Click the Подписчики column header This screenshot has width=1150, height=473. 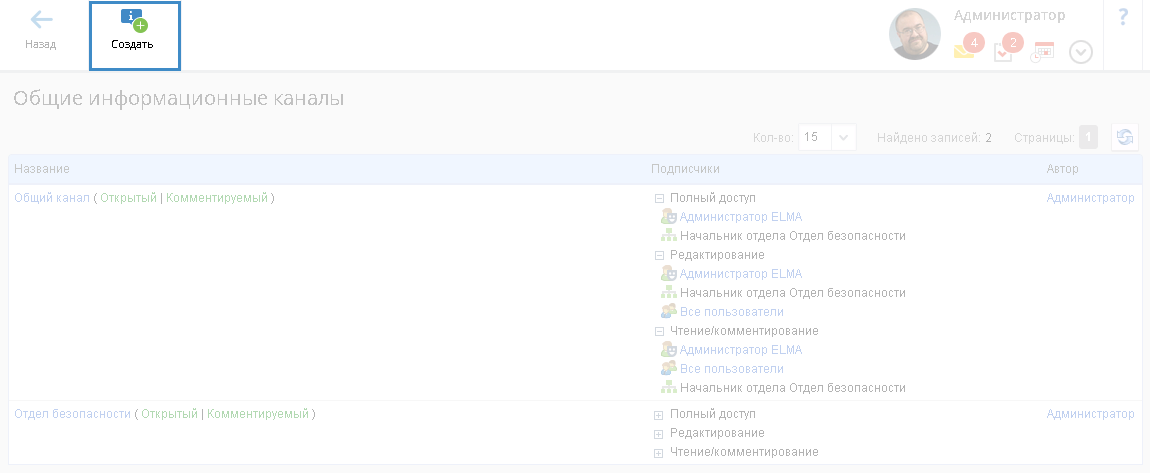pos(685,169)
